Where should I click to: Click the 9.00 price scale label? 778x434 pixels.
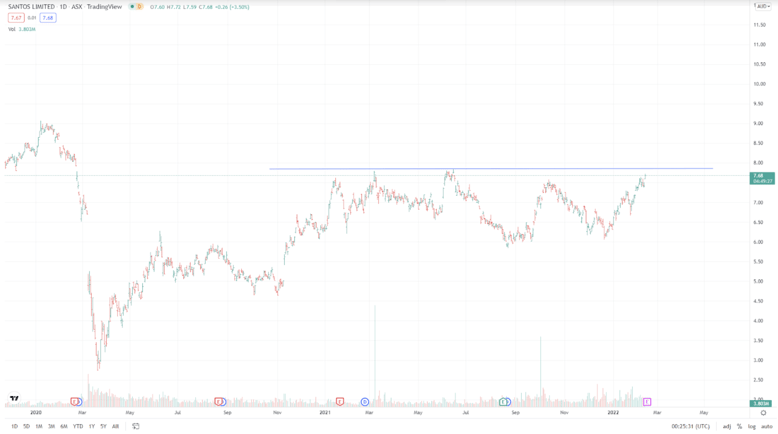(x=758, y=124)
